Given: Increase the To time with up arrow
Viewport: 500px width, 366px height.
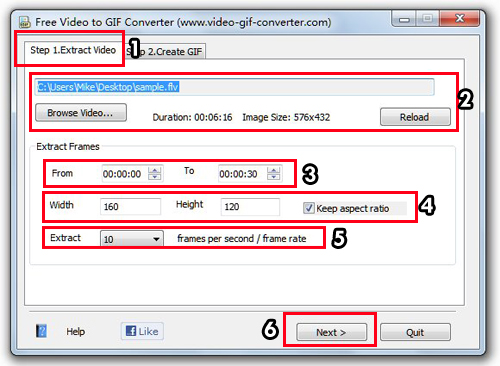Looking at the screenshot, I should click(273, 170).
